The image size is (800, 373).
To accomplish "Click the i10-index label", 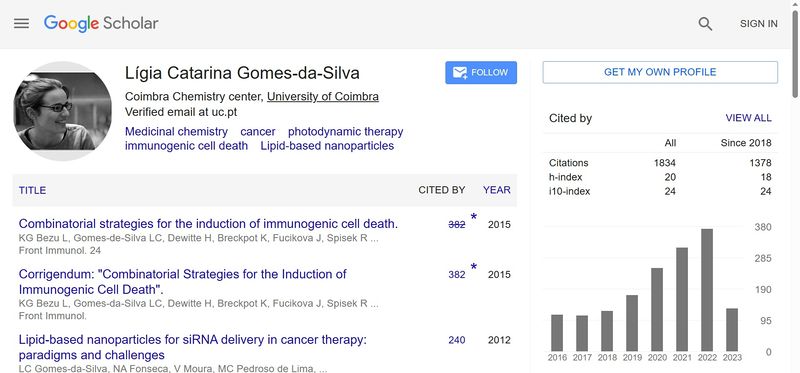I will point(569,191).
